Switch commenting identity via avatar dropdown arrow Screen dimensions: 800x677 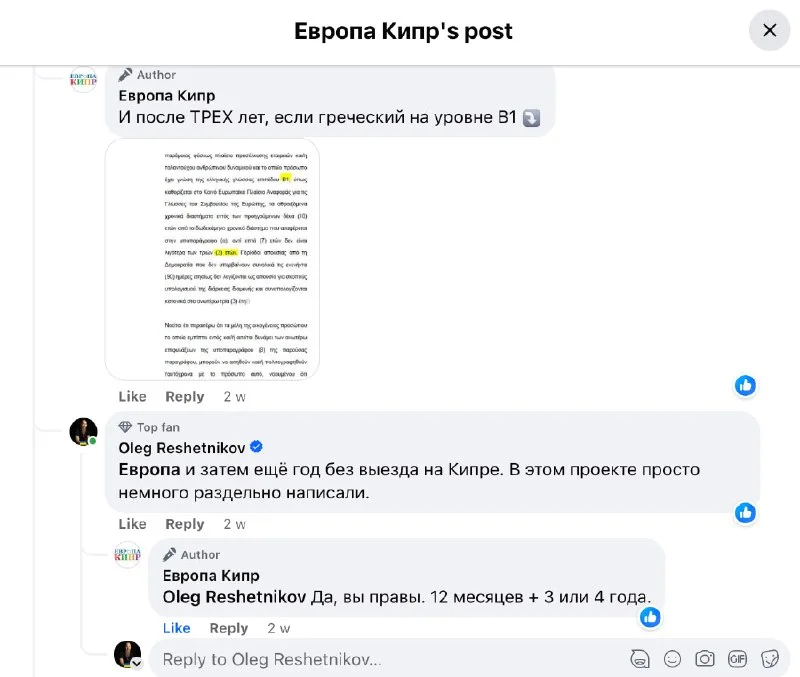136,663
